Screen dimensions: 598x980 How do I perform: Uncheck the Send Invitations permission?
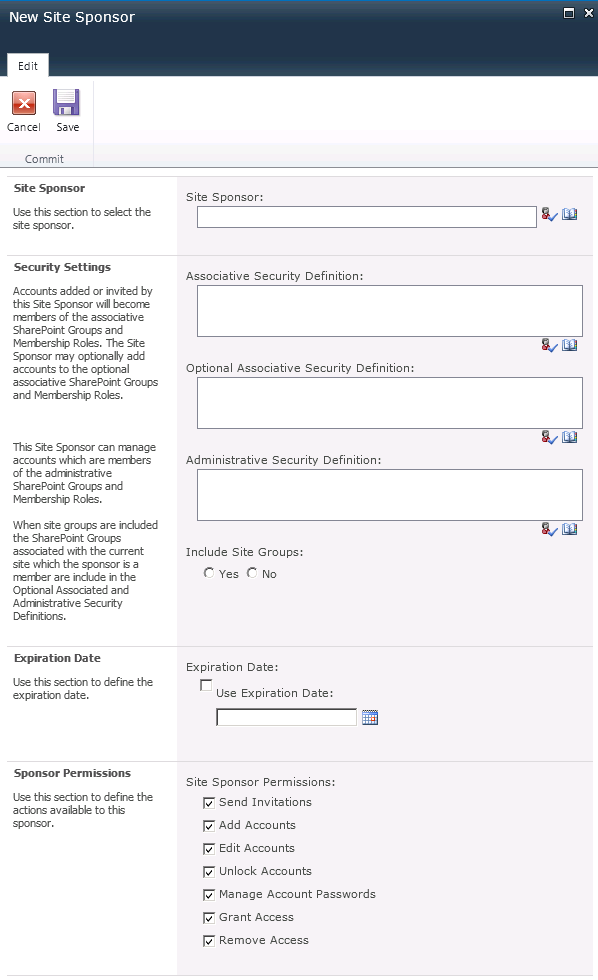tap(208, 802)
